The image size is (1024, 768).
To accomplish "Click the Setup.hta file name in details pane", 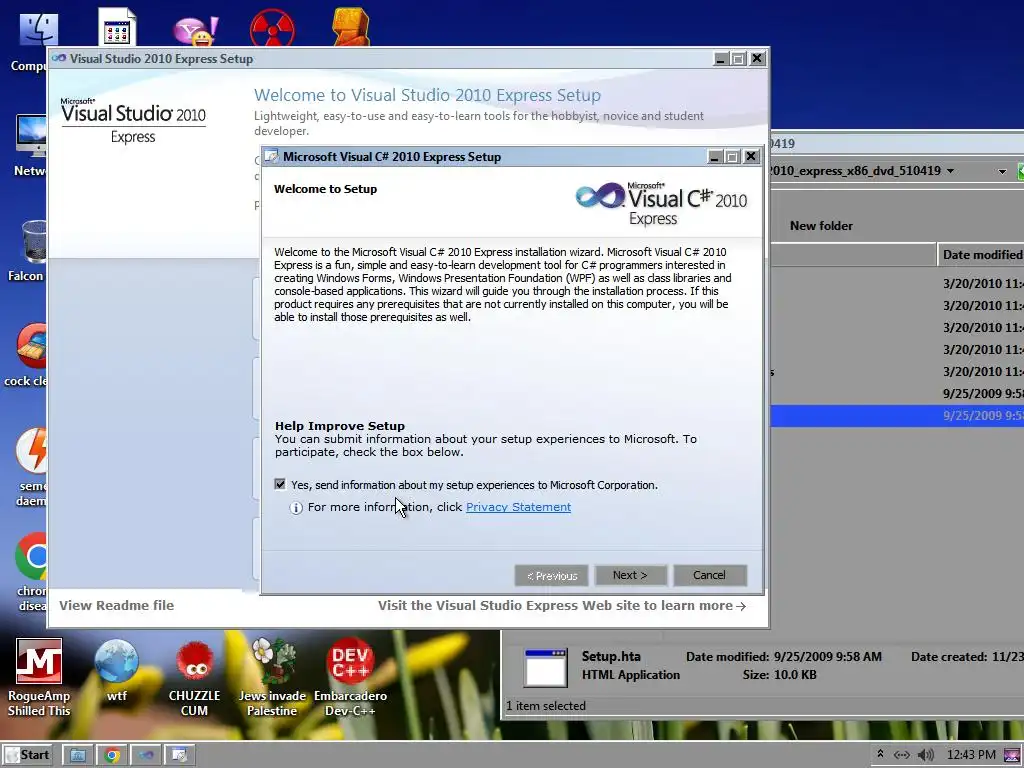I will pos(611,656).
